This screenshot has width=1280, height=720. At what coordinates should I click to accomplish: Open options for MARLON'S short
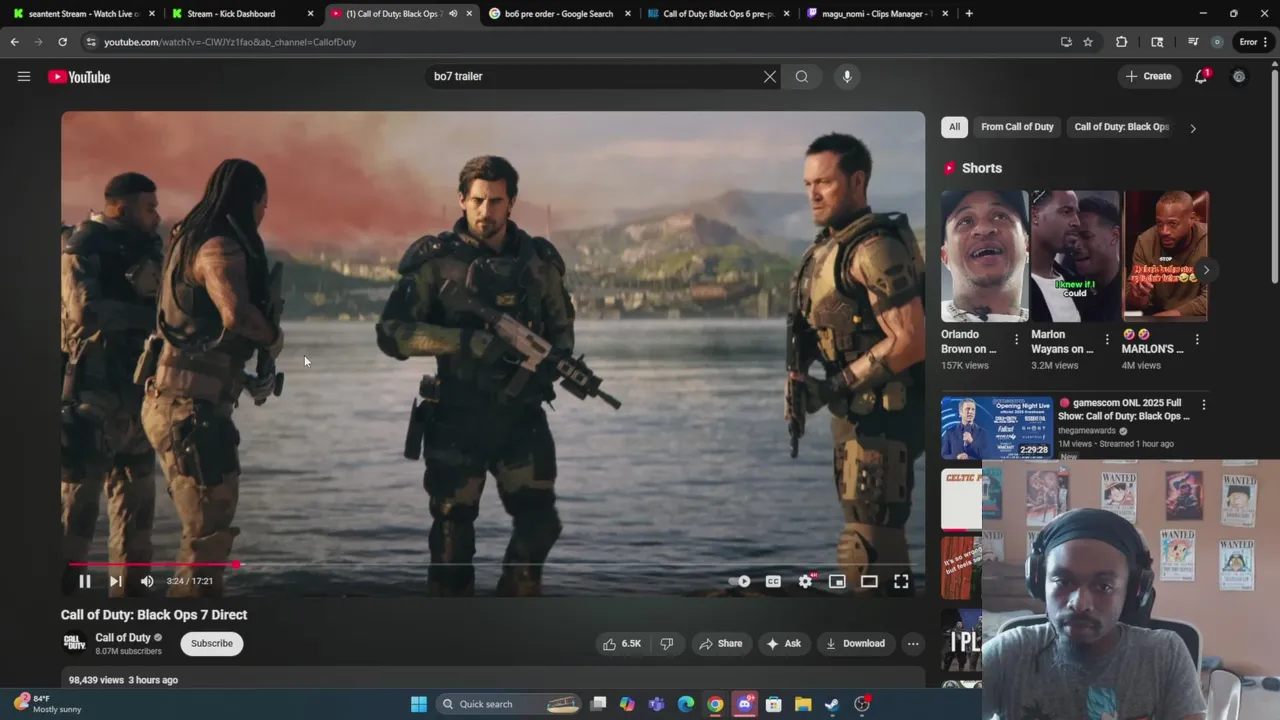(x=1197, y=340)
